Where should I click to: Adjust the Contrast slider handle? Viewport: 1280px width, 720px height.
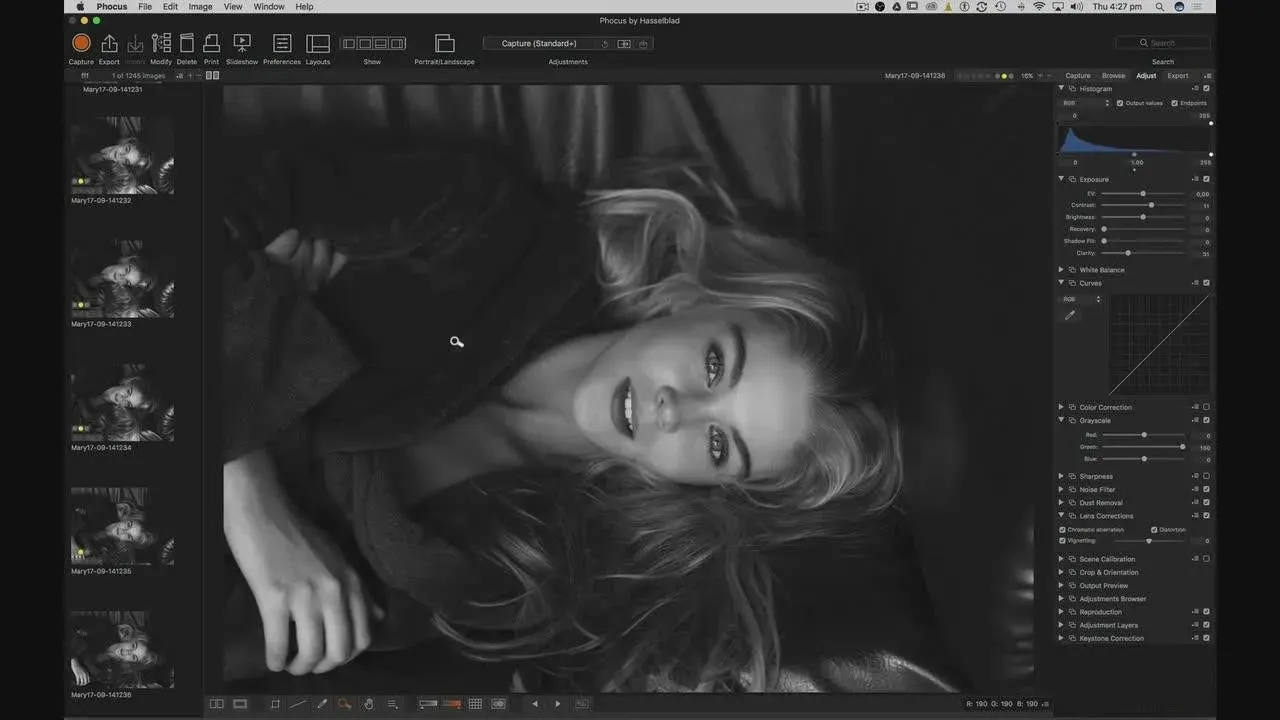[x=1152, y=205]
